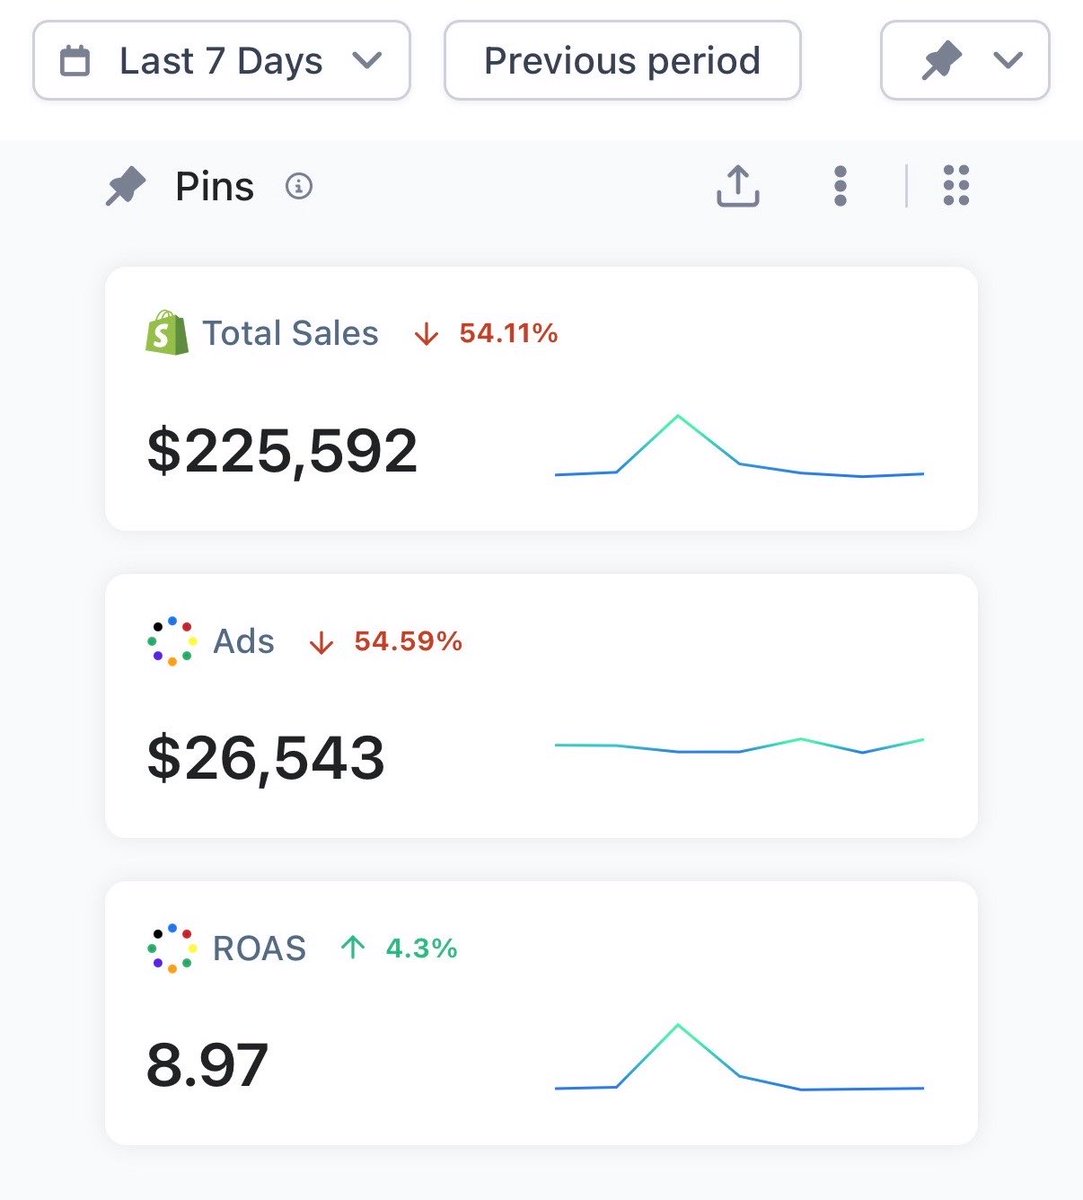The image size is (1083, 1200).
Task: Click the Total Sales label
Action: (x=290, y=333)
